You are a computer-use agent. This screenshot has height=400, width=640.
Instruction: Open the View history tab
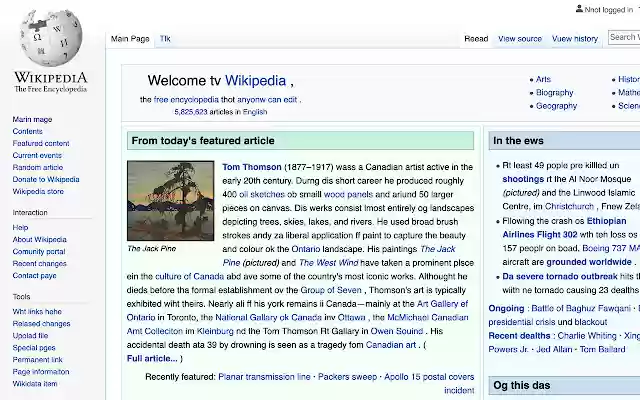pyautogui.click(x=575, y=39)
